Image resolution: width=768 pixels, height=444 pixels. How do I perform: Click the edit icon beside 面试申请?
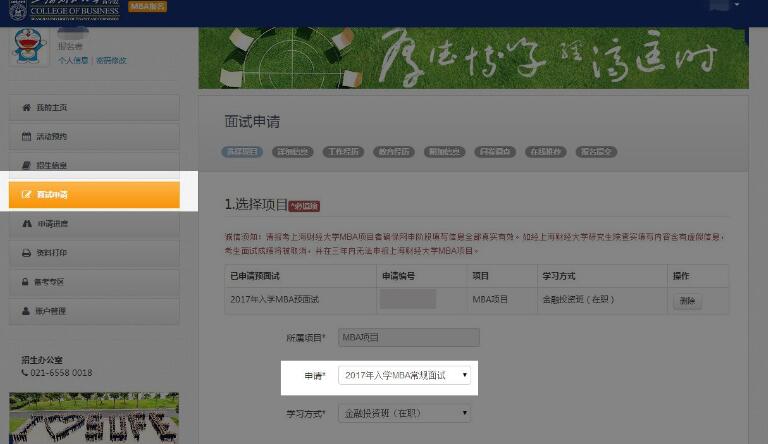coord(27,195)
